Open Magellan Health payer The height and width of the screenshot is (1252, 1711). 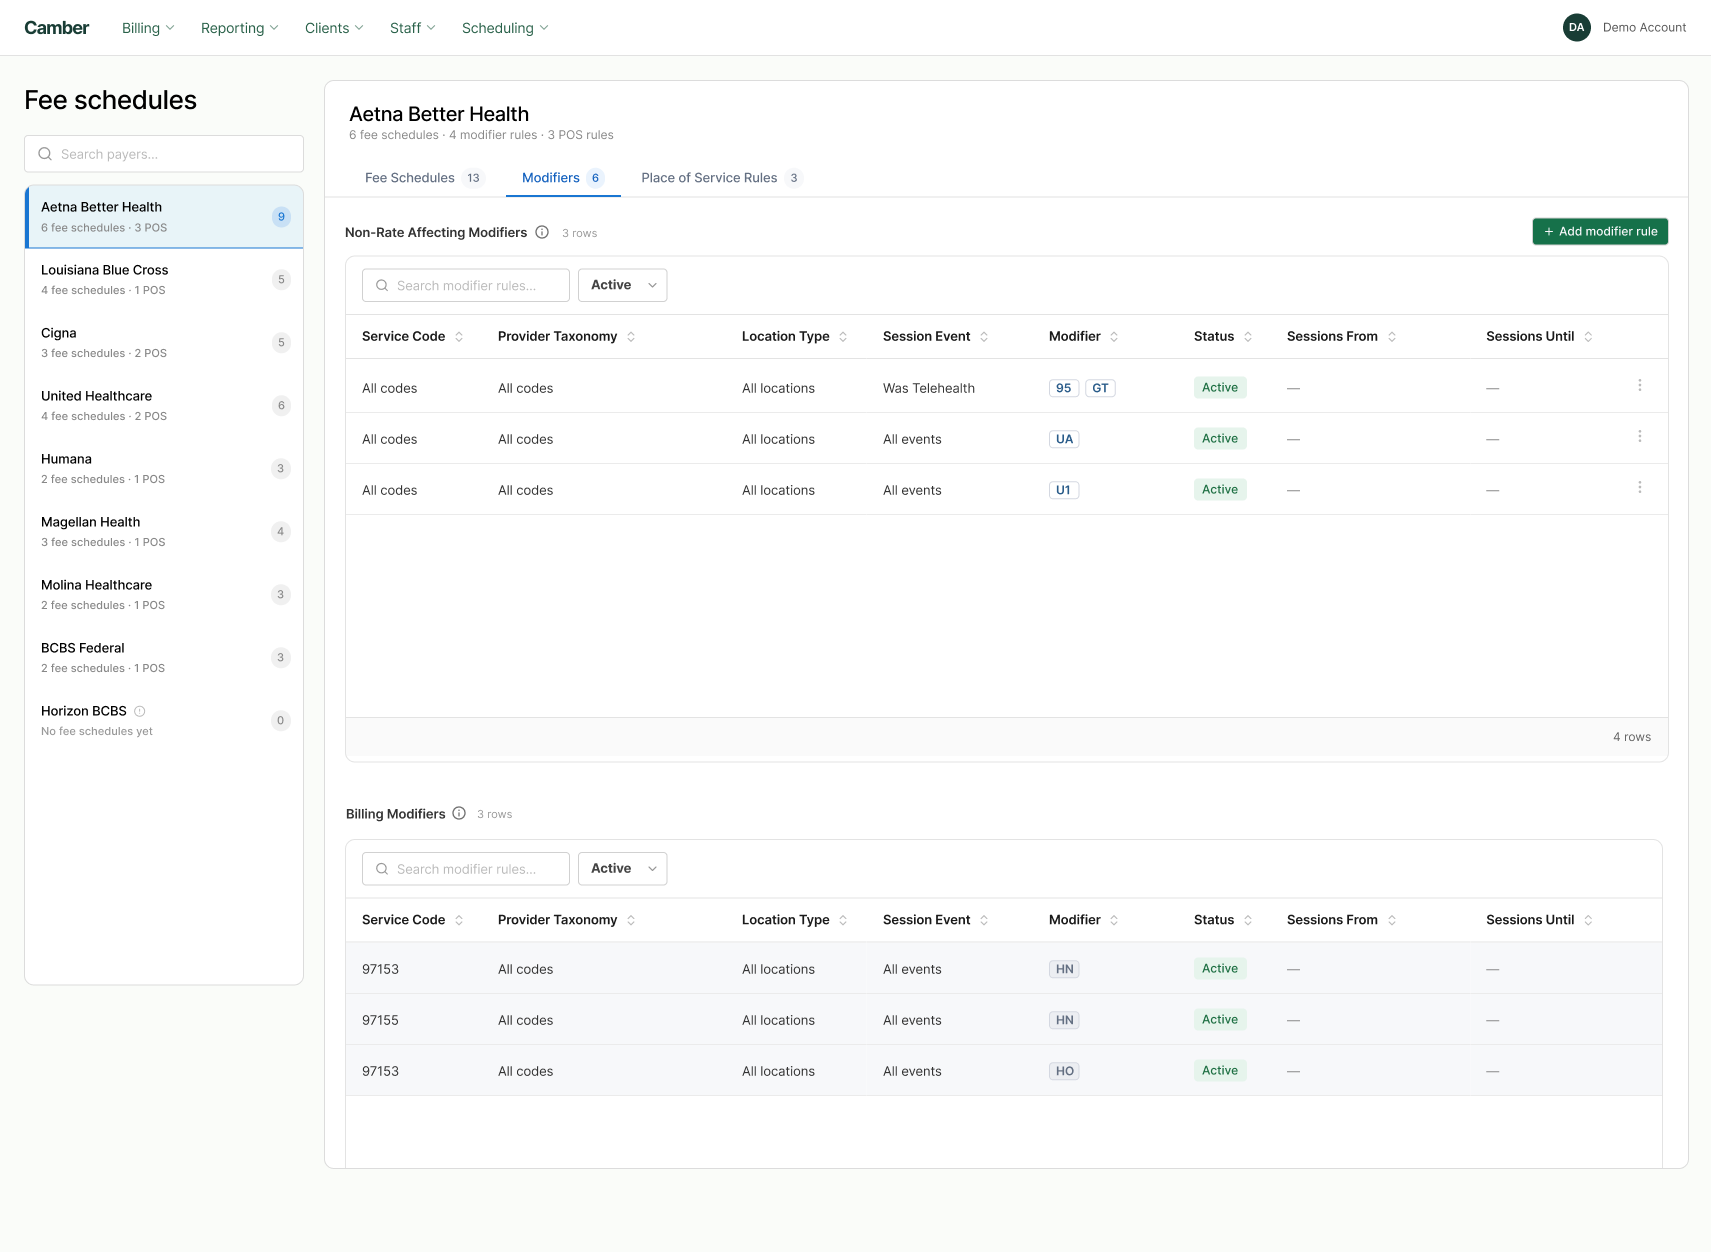pyautogui.click(x=164, y=532)
